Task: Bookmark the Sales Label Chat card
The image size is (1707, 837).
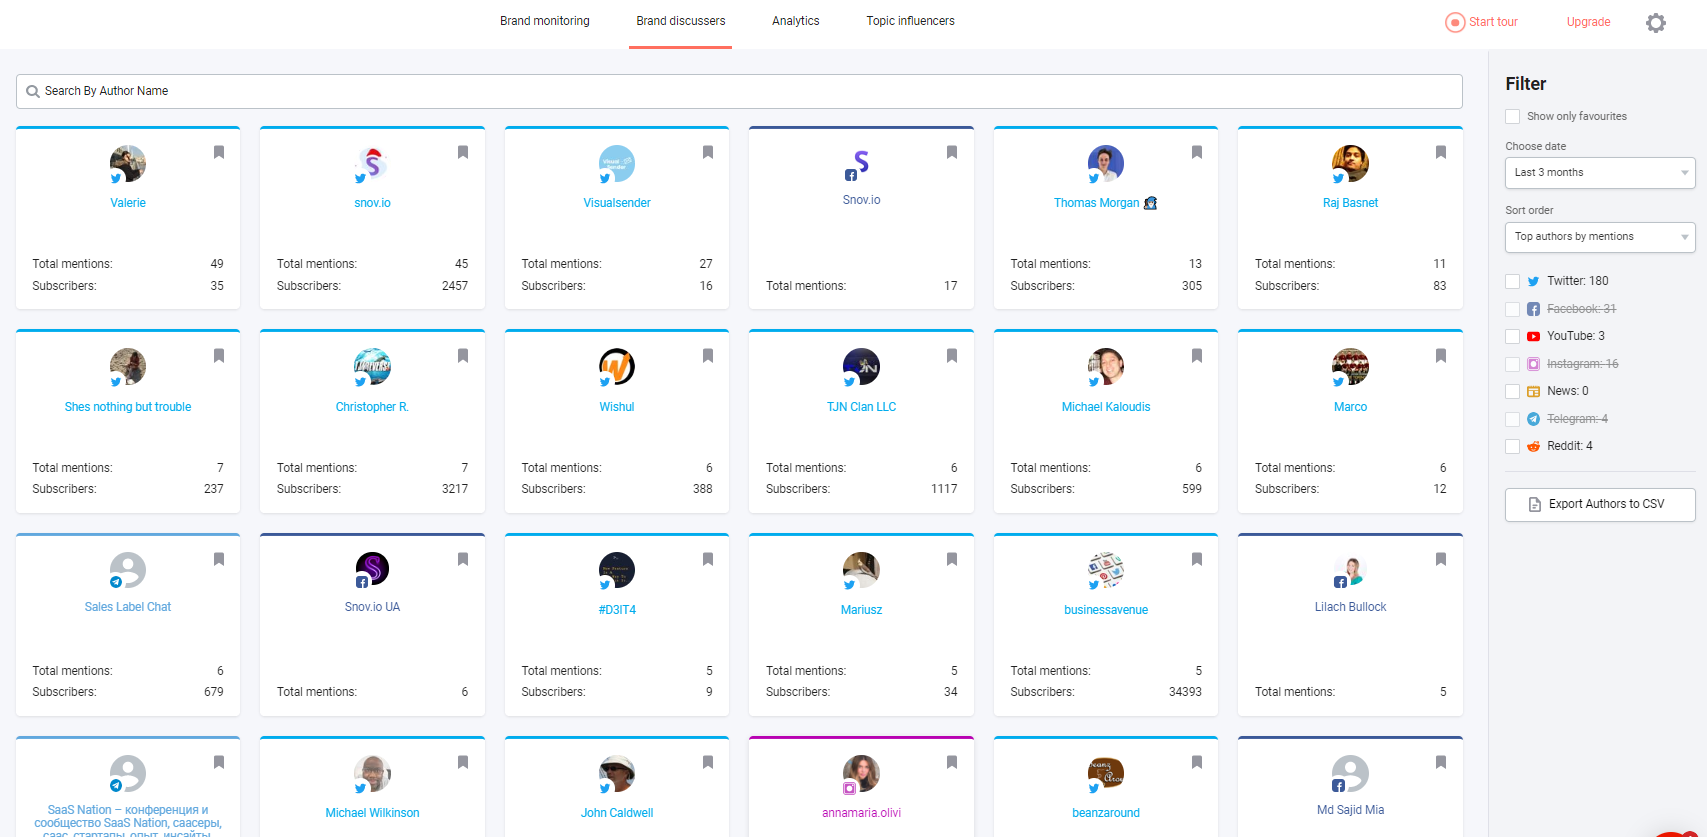Action: click(219, 559)
